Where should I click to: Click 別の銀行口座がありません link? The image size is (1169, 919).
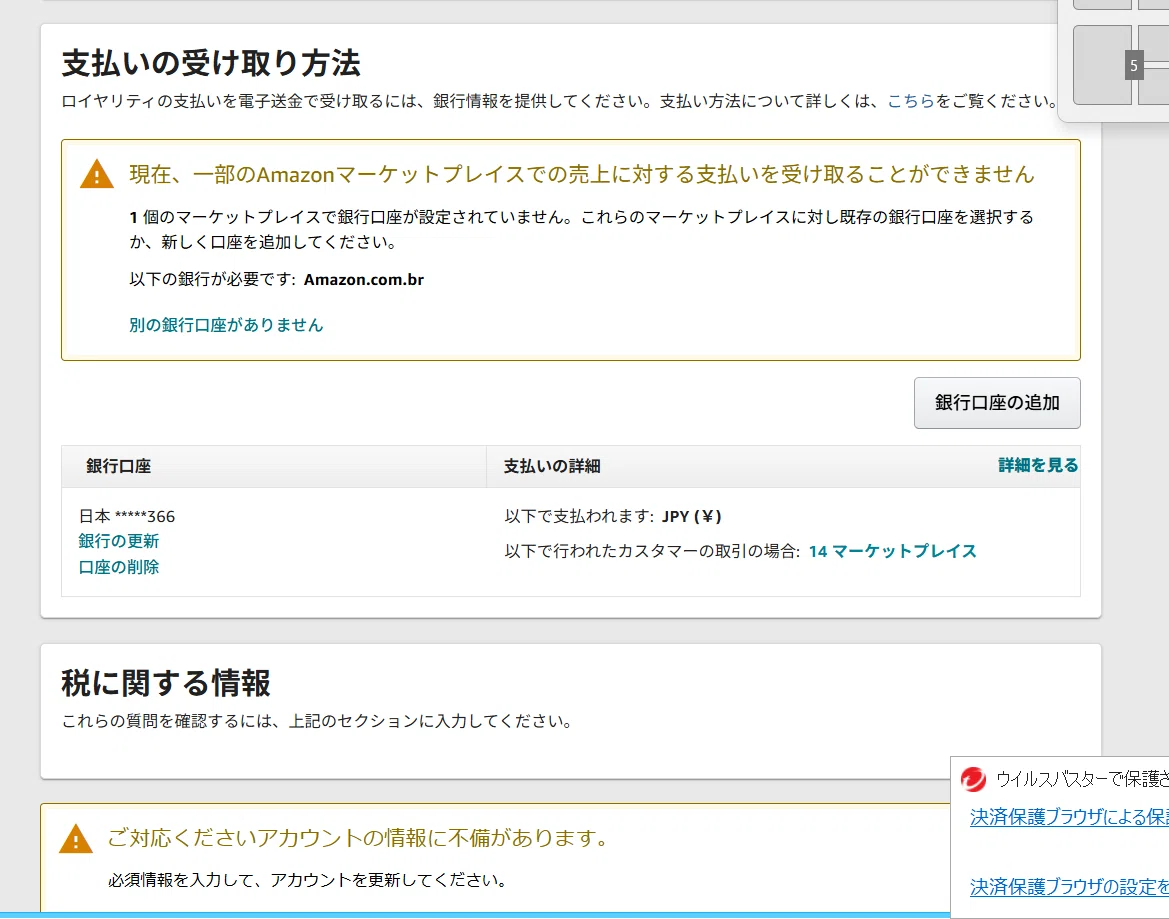point(226,325)
